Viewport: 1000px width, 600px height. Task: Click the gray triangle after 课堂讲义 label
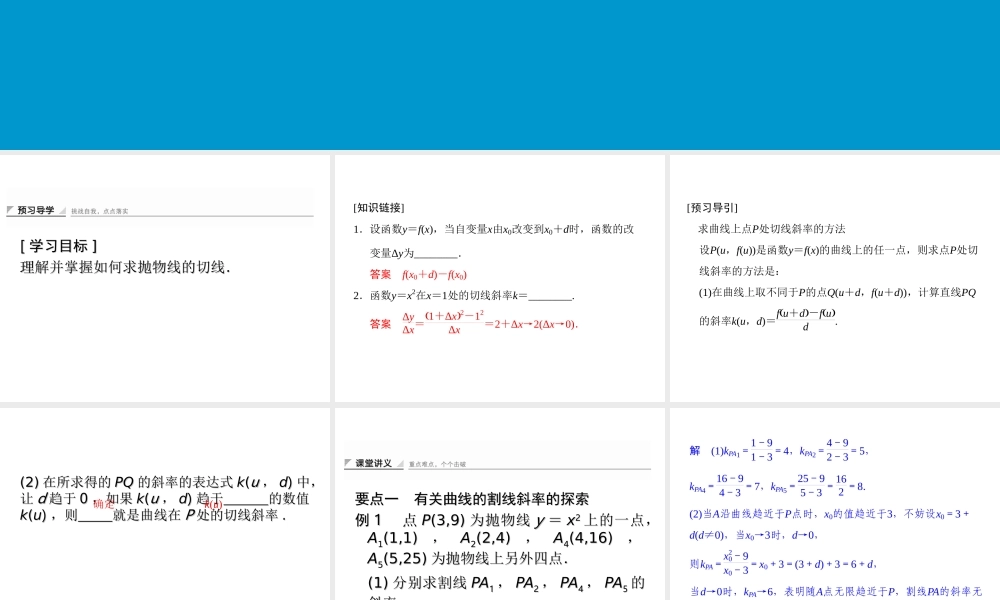coord(402,464)
